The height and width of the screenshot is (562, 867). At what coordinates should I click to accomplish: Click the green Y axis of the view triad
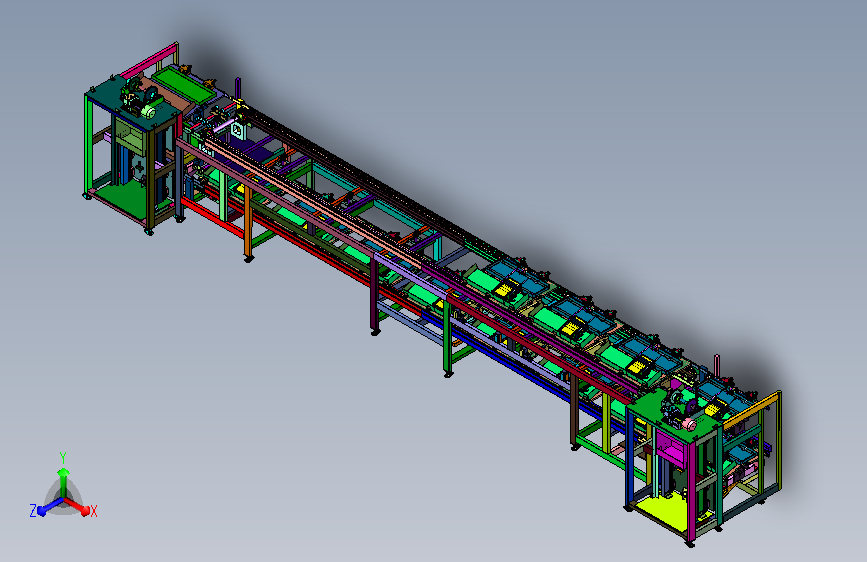(x=64, y=481)
